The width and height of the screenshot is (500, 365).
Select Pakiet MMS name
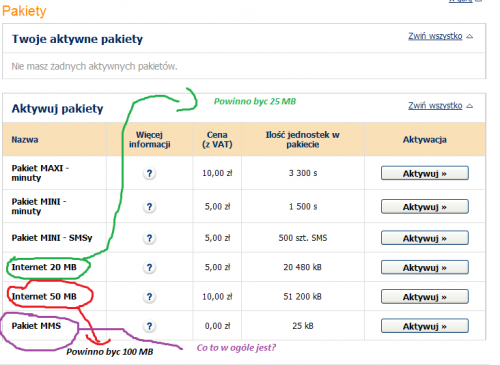(x=36, y=326)
